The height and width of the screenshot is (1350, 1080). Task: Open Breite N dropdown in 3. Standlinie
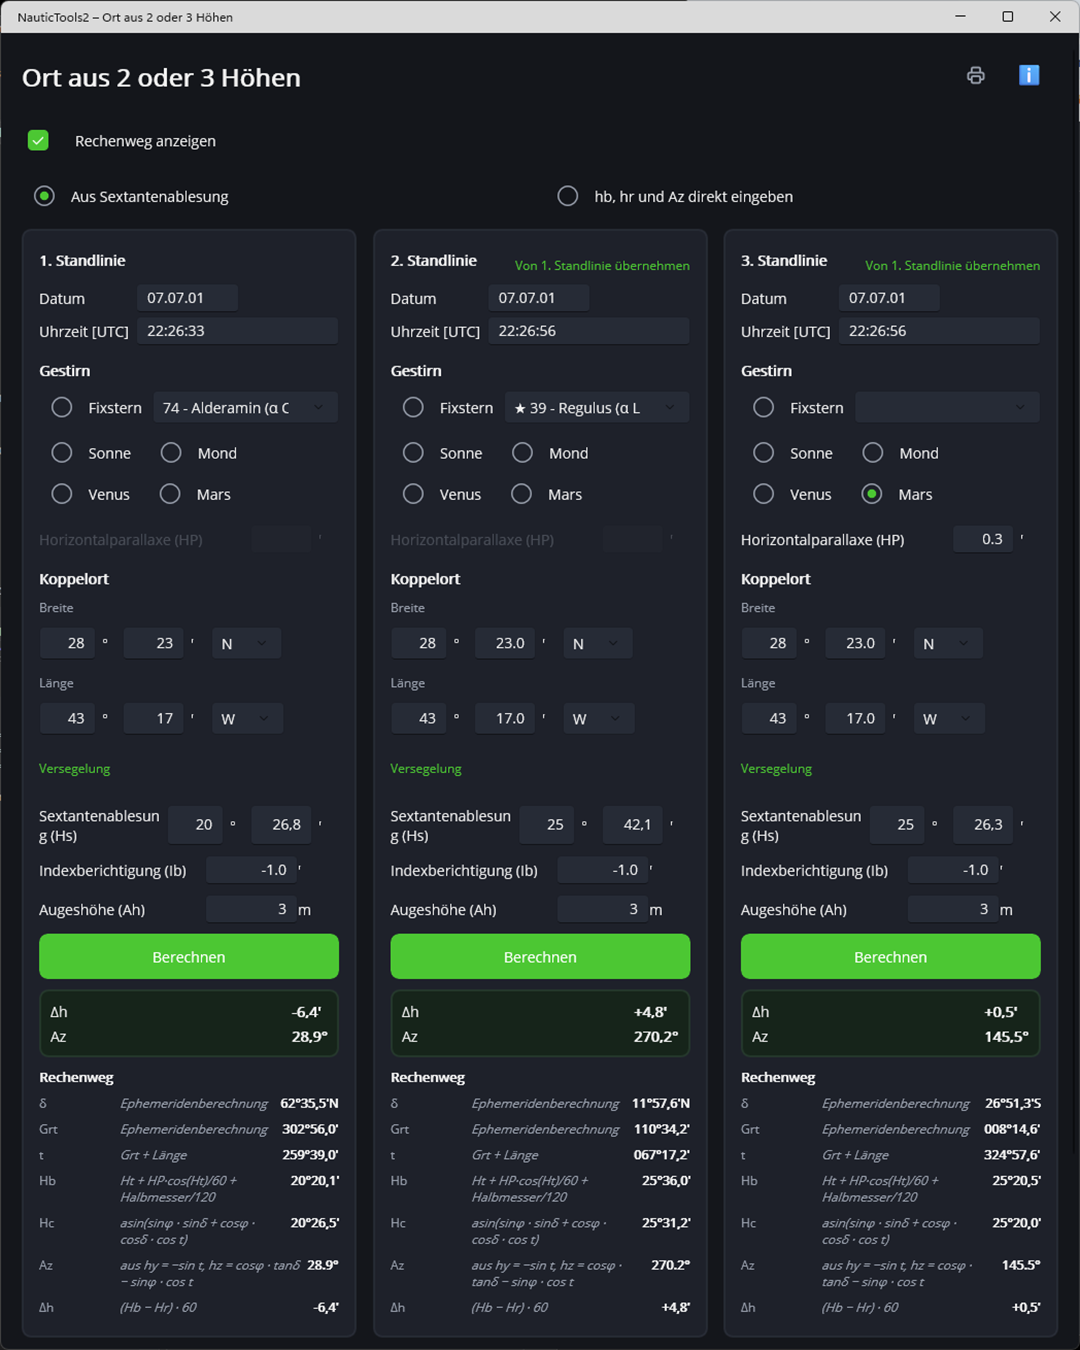pyautogui.click(x=948, y=643)
